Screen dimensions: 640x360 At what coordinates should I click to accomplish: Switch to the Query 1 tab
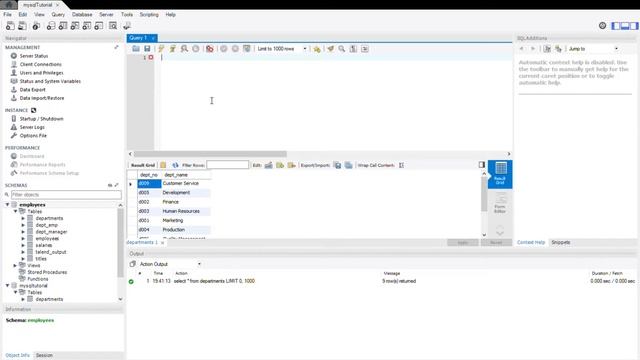pyautogui.click(x=138, y=38)
